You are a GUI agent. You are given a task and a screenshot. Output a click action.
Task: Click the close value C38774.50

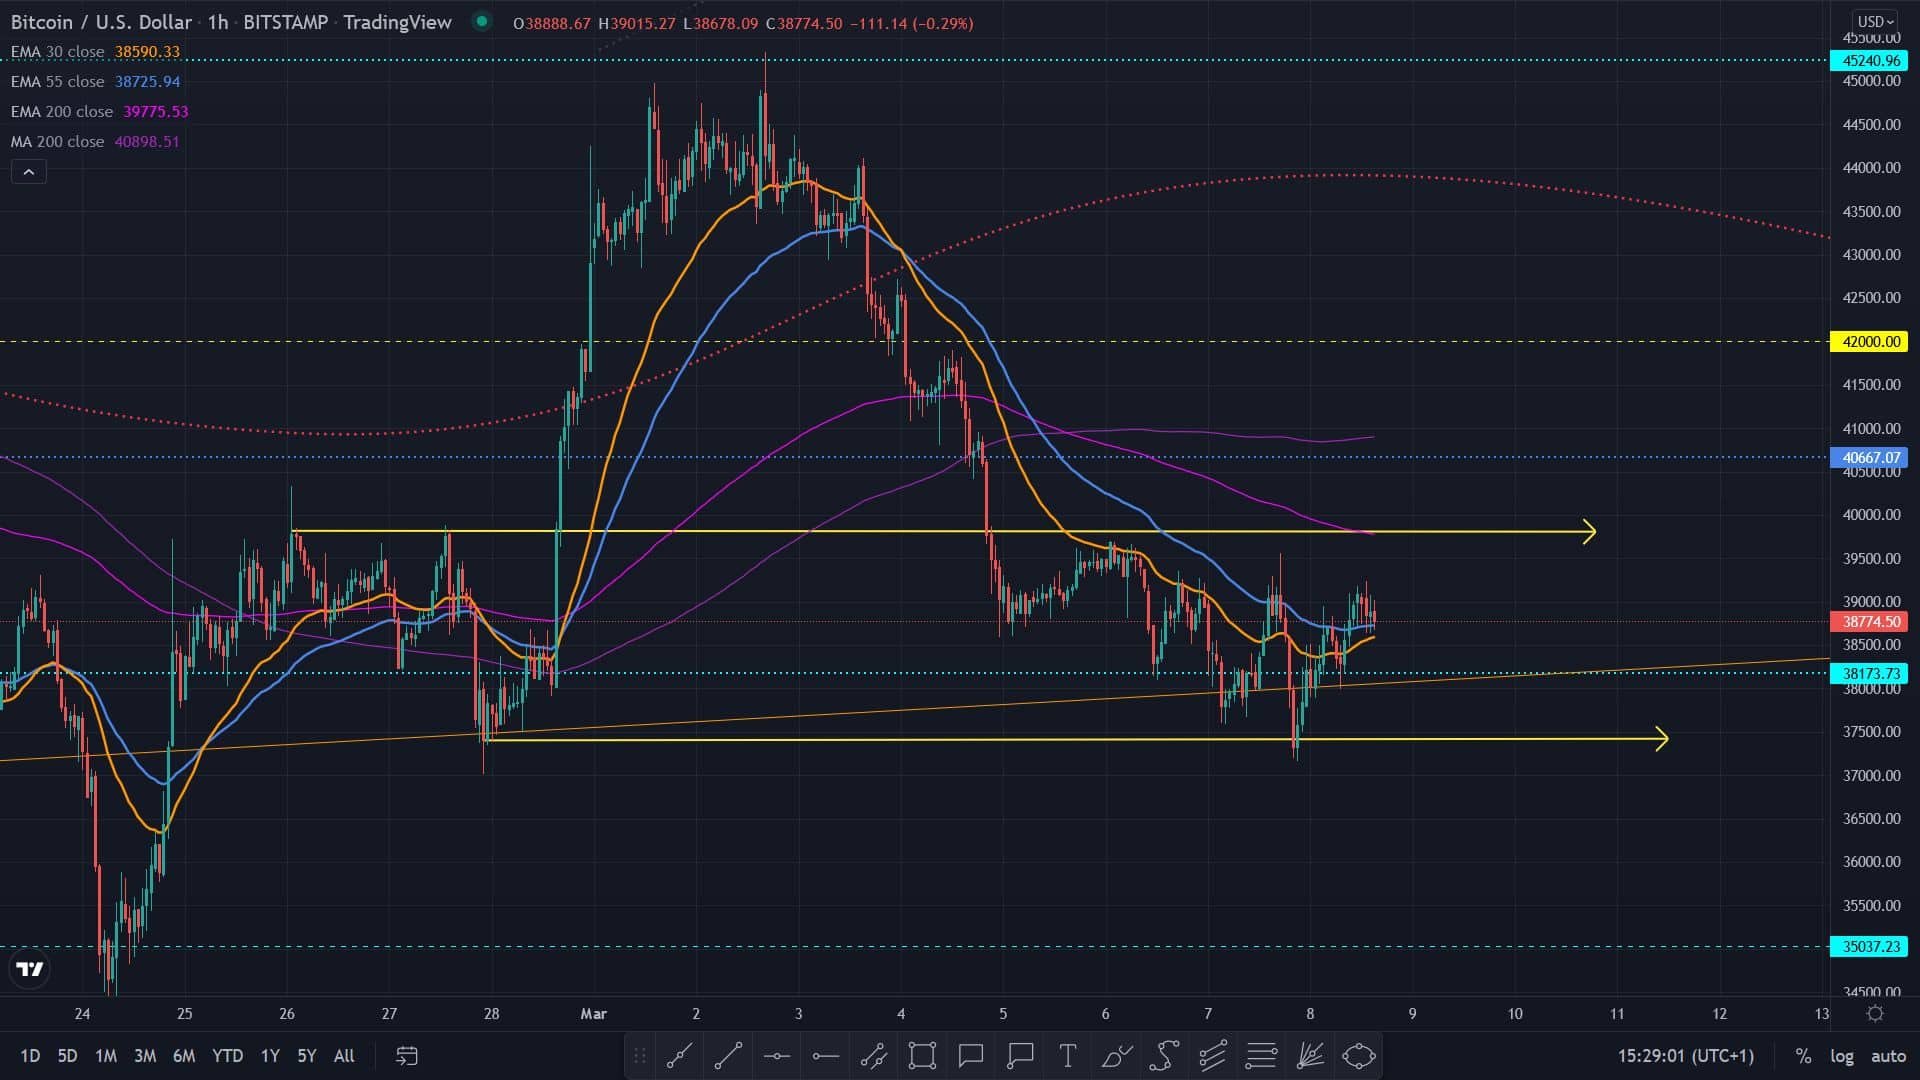coord(803,23)
